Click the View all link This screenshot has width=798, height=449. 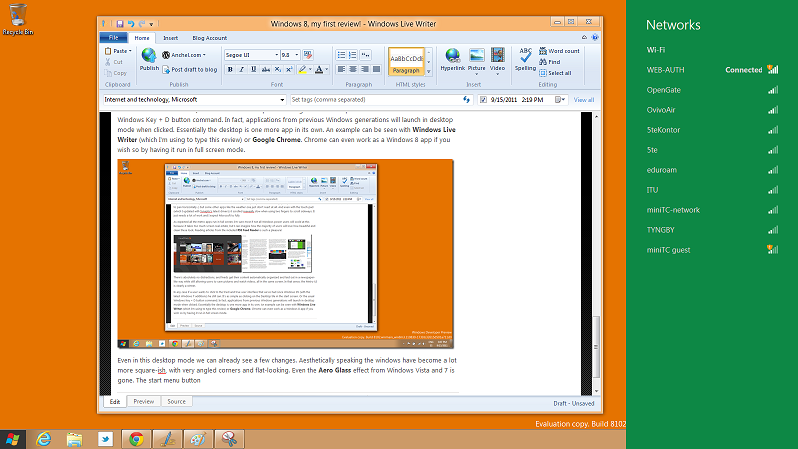pos(584,100)
